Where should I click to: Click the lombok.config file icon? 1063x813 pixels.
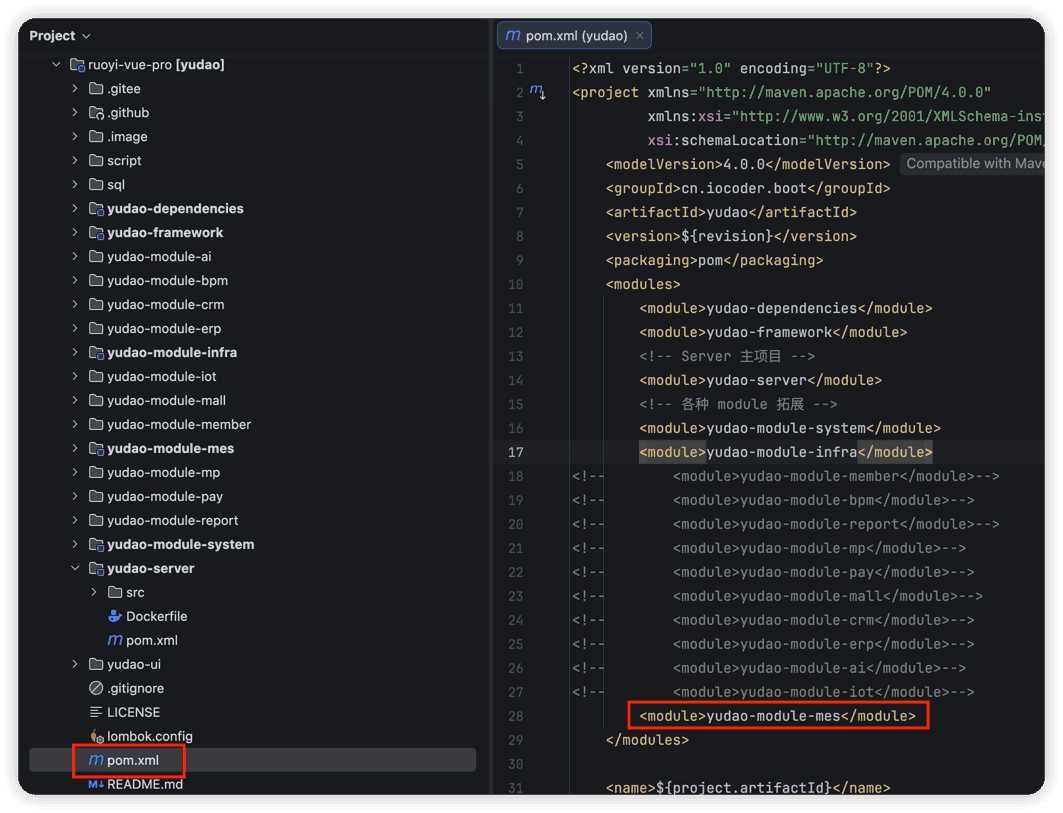coord(96,736)
